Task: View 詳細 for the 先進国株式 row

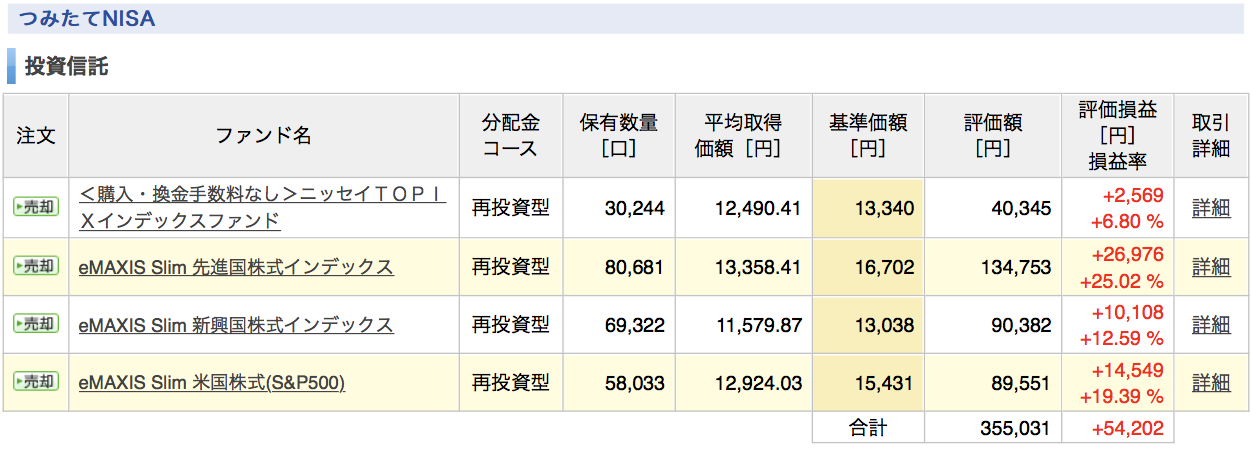Action: click(x=1211, y=267)
